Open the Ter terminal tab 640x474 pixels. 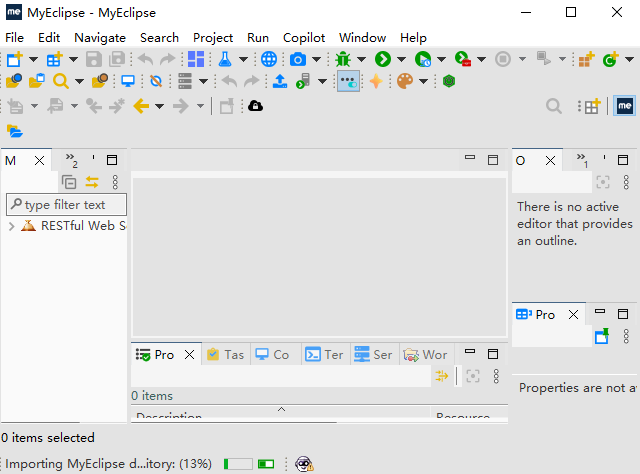coord(325,355)
